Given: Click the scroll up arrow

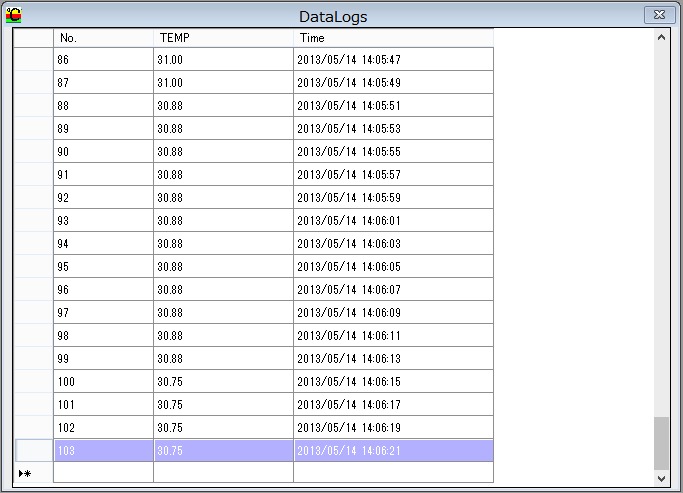Looking at the screenshot, I should coord(661,37).
